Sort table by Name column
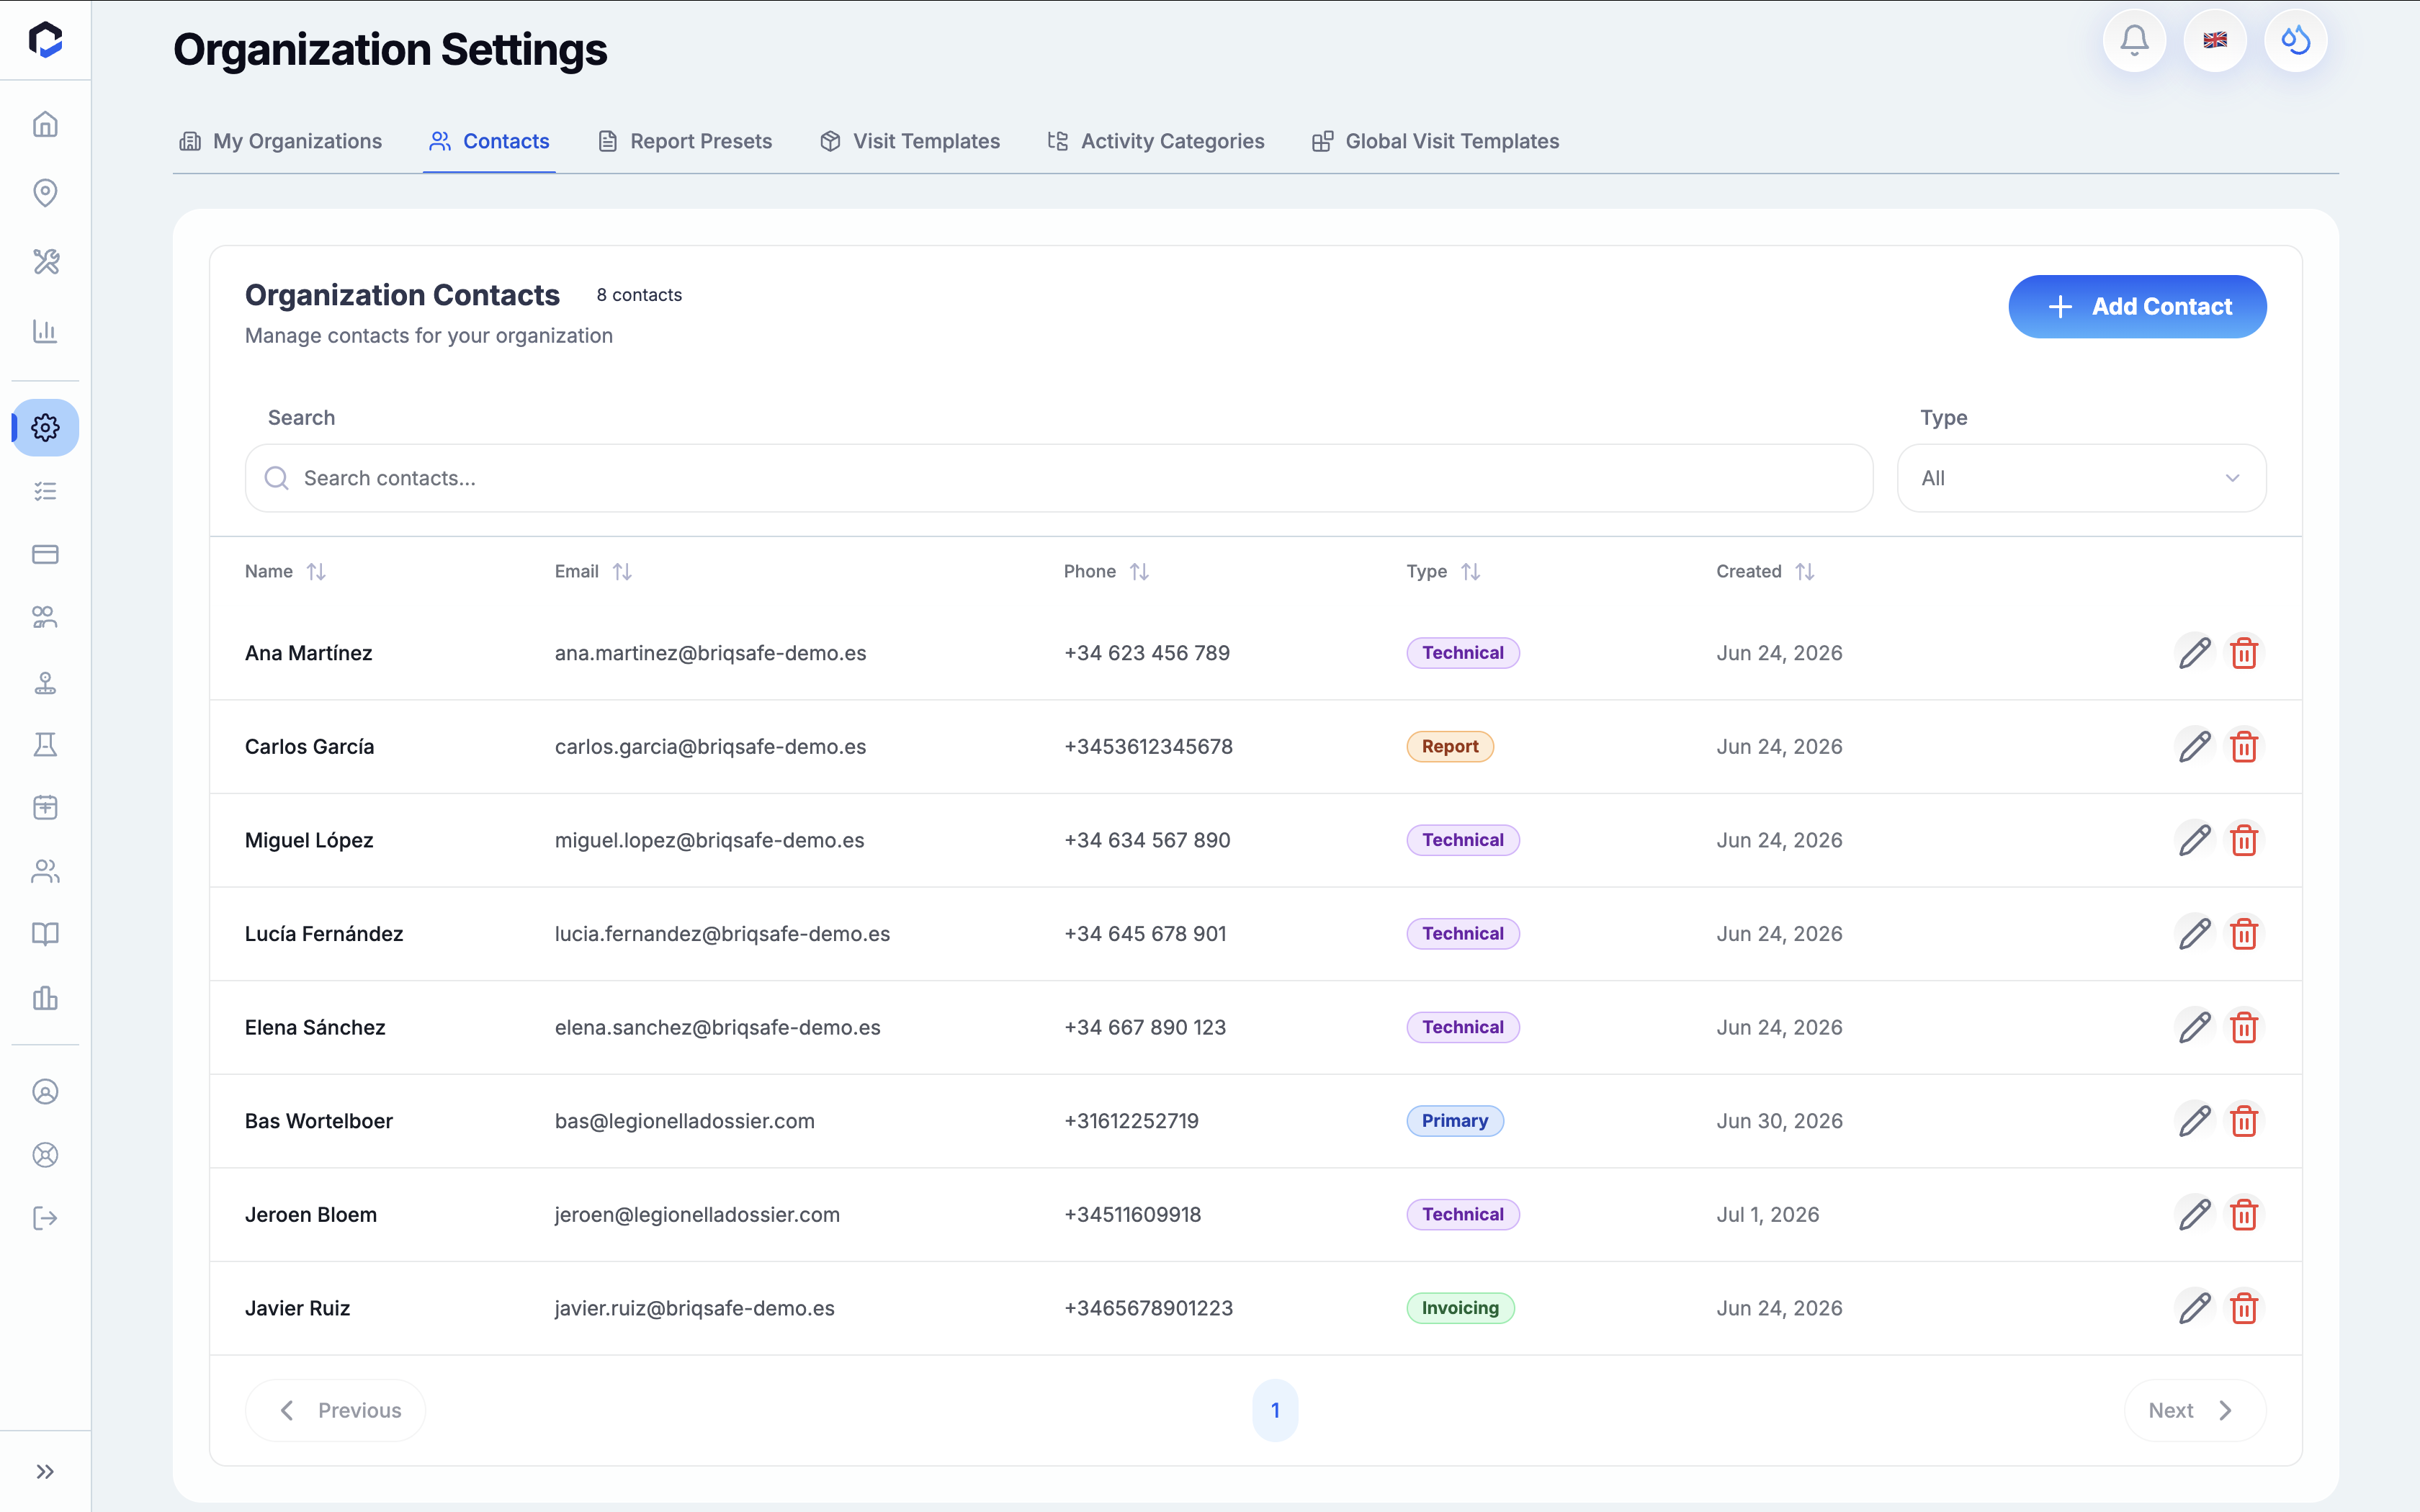The height and width of the screenshot is (1512, 2420). click(316, 571)
